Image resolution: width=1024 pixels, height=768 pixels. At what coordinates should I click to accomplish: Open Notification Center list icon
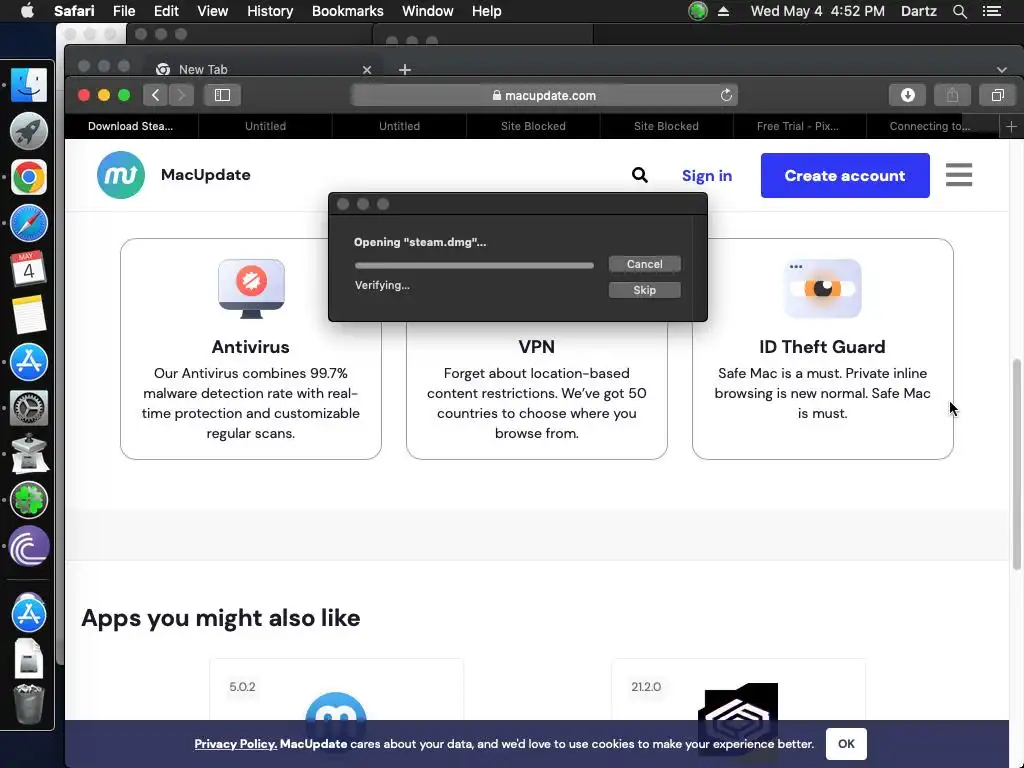click(991, 11)
